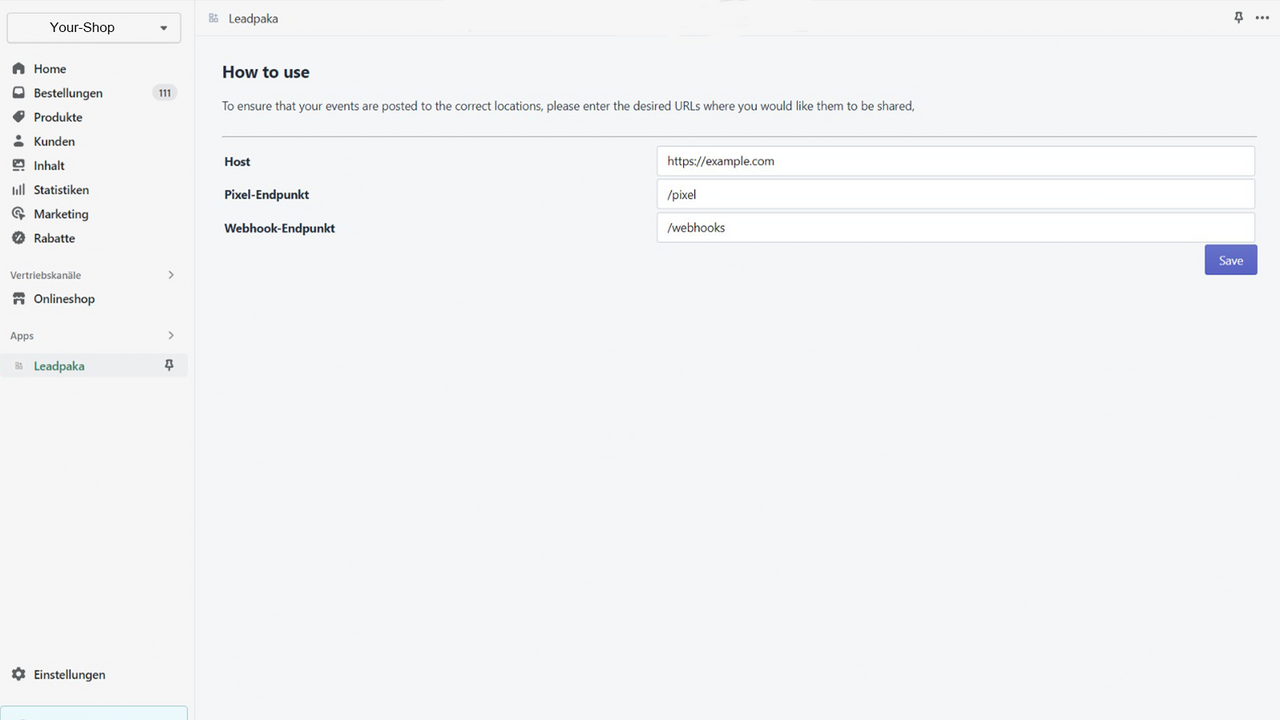Viewport: 1280px width, 720px height.
Task: Click the Host URL input field
Action: 954,160
